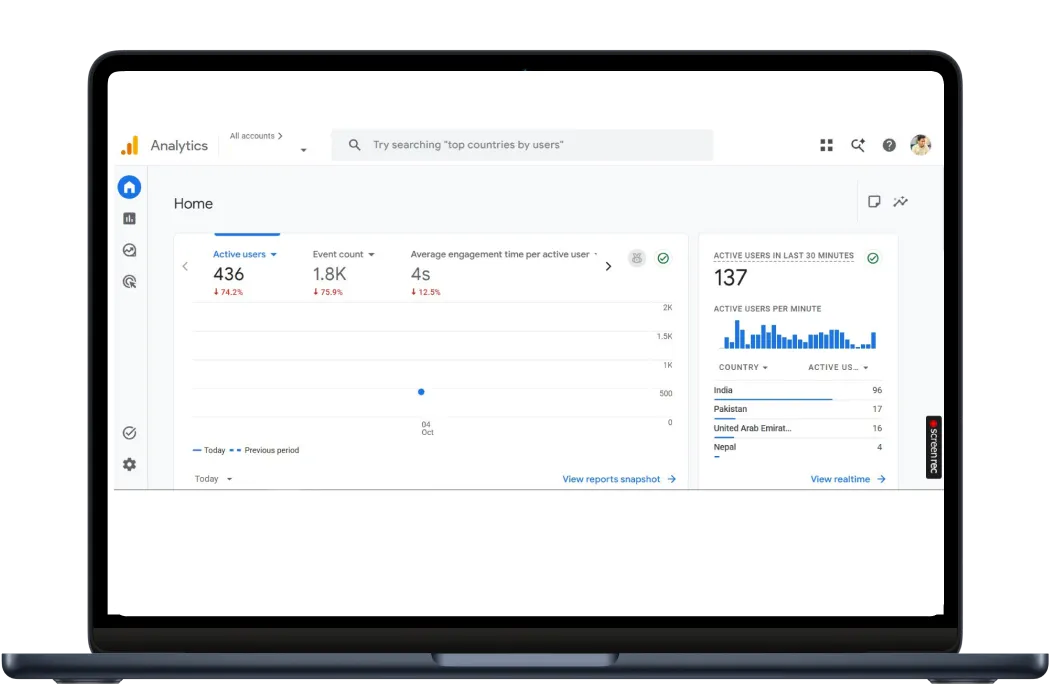Click the Google Analytics logo

(129, 145)
